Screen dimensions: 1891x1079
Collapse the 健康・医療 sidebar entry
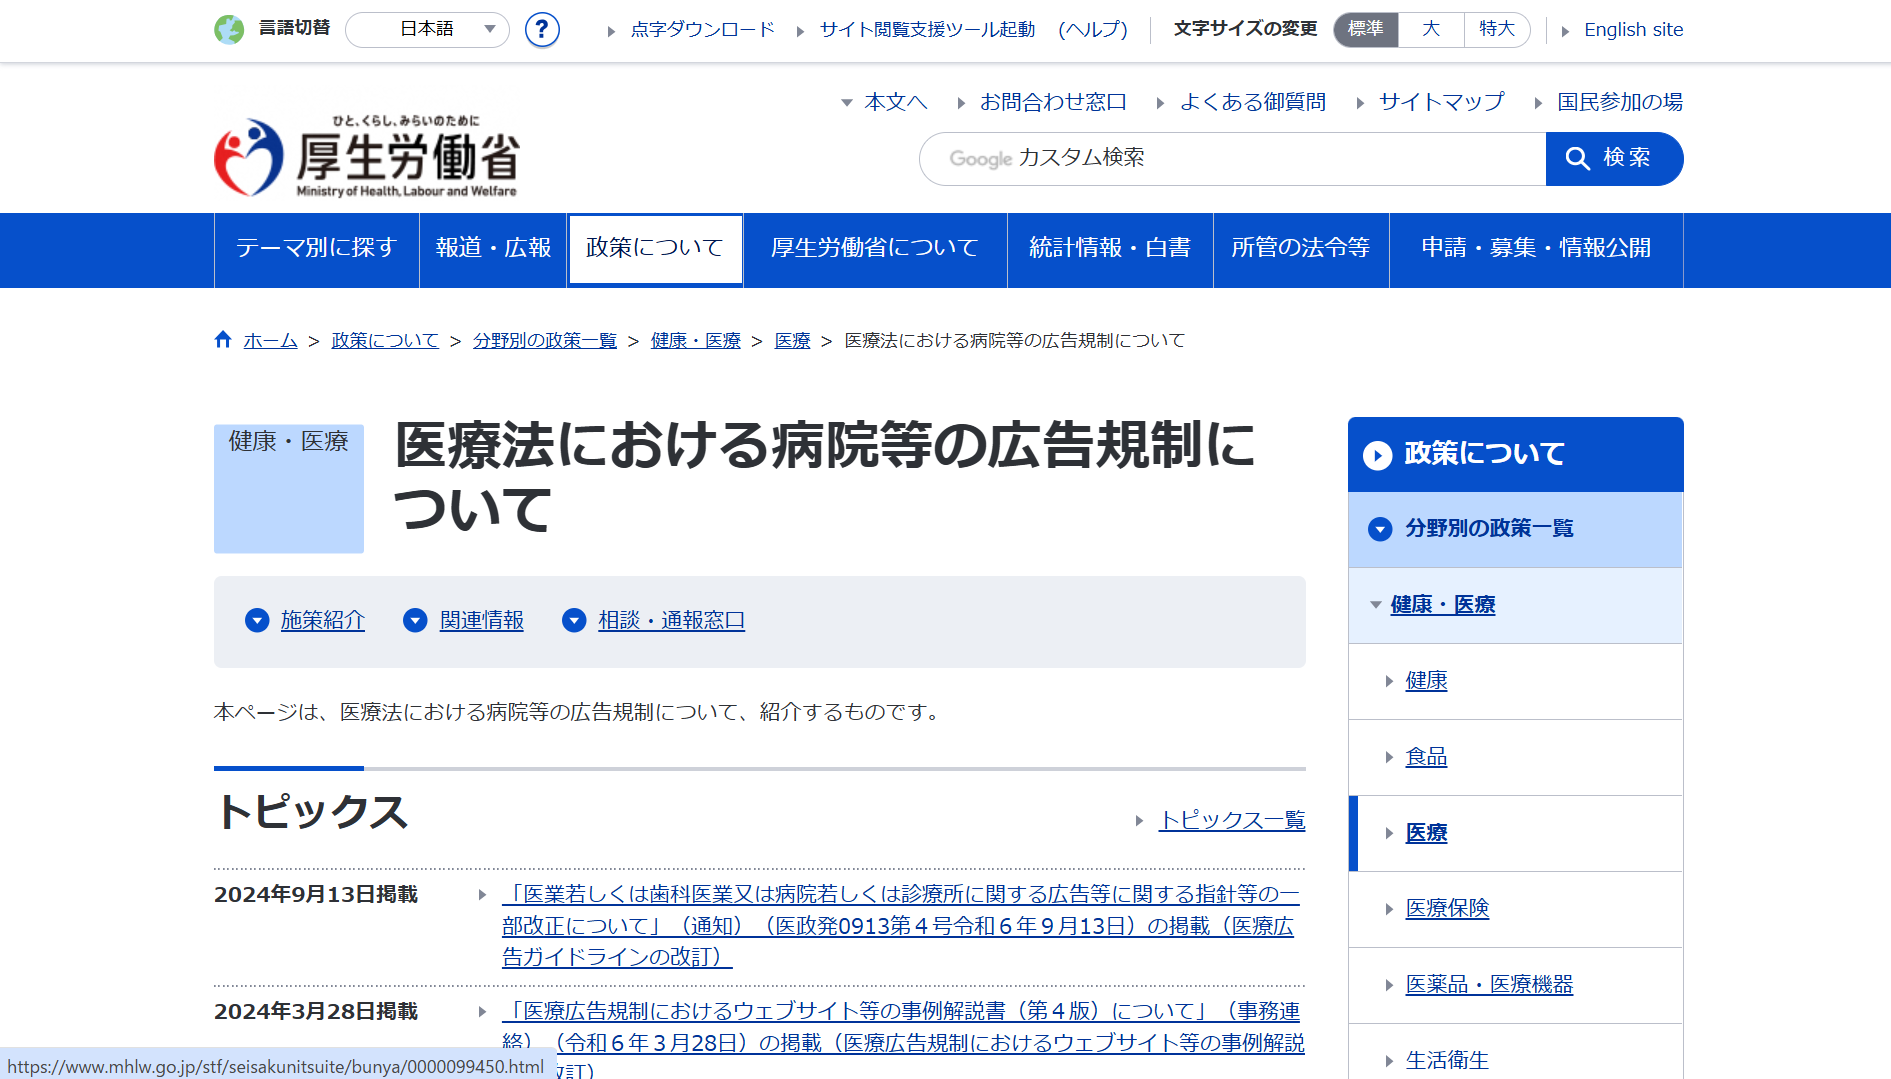tap(1376, 604)
